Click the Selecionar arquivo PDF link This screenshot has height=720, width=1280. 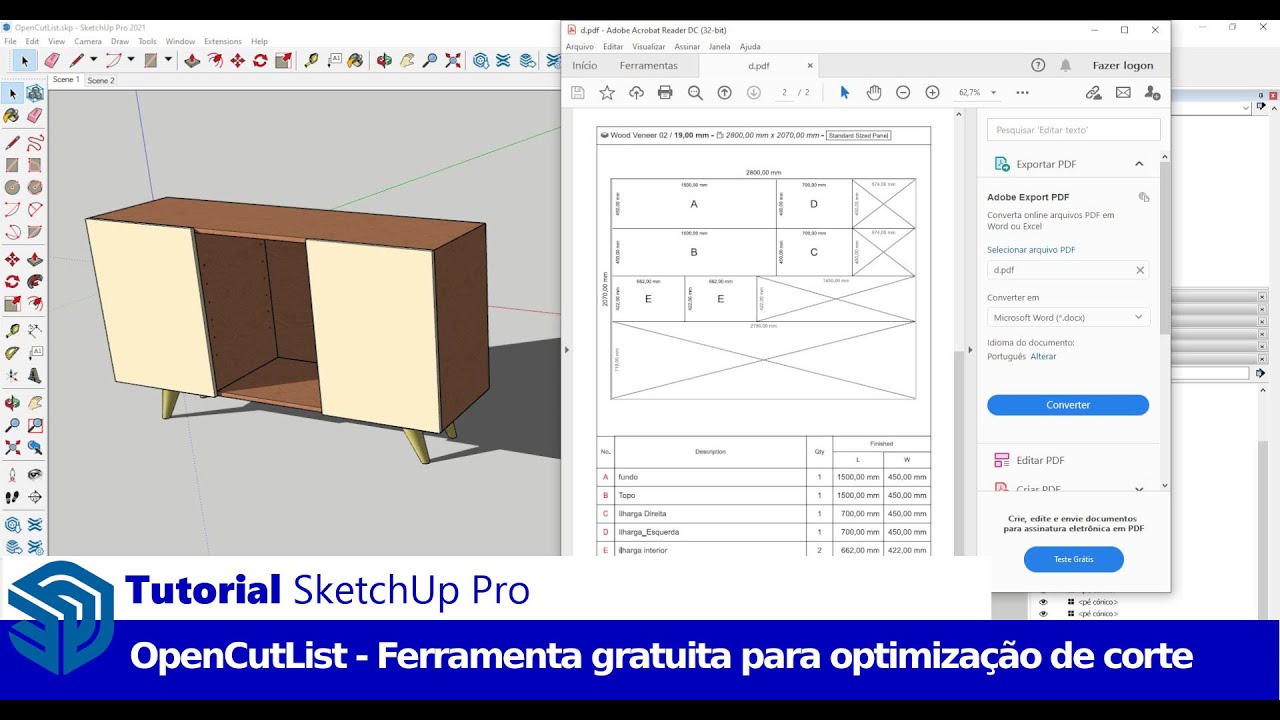tap(1031, 250)
